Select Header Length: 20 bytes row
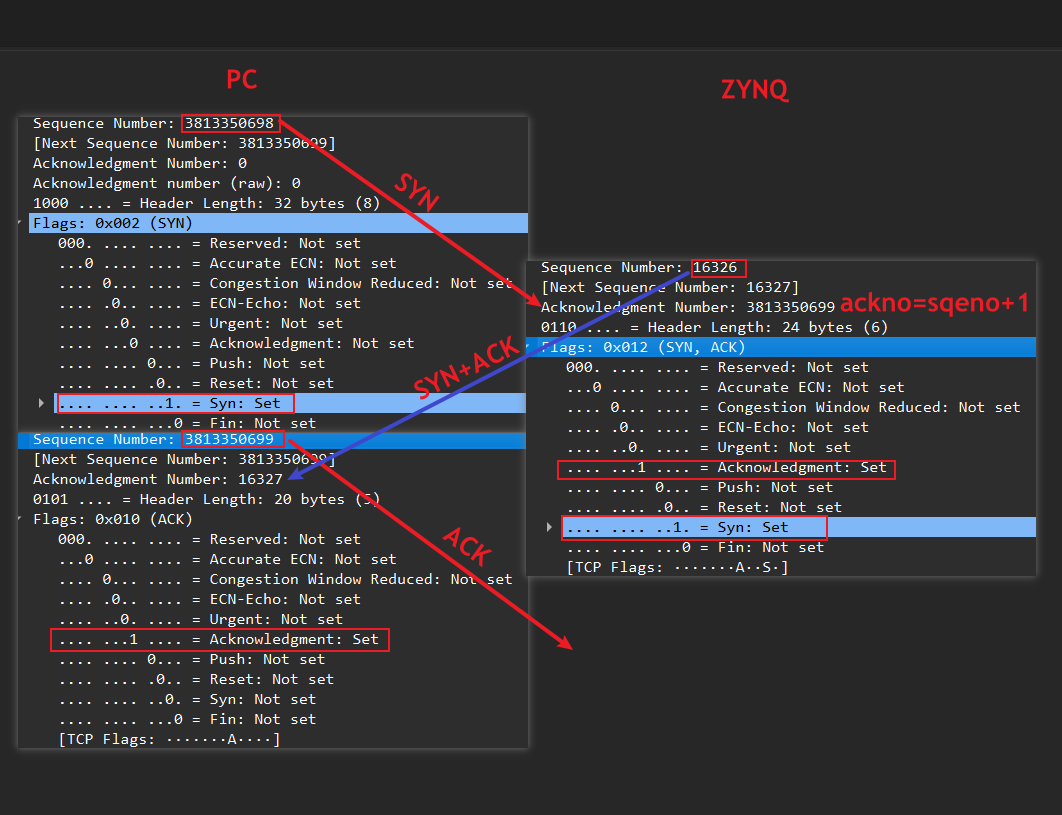Screen dimensions: 1062x815 tap(206, 499)
